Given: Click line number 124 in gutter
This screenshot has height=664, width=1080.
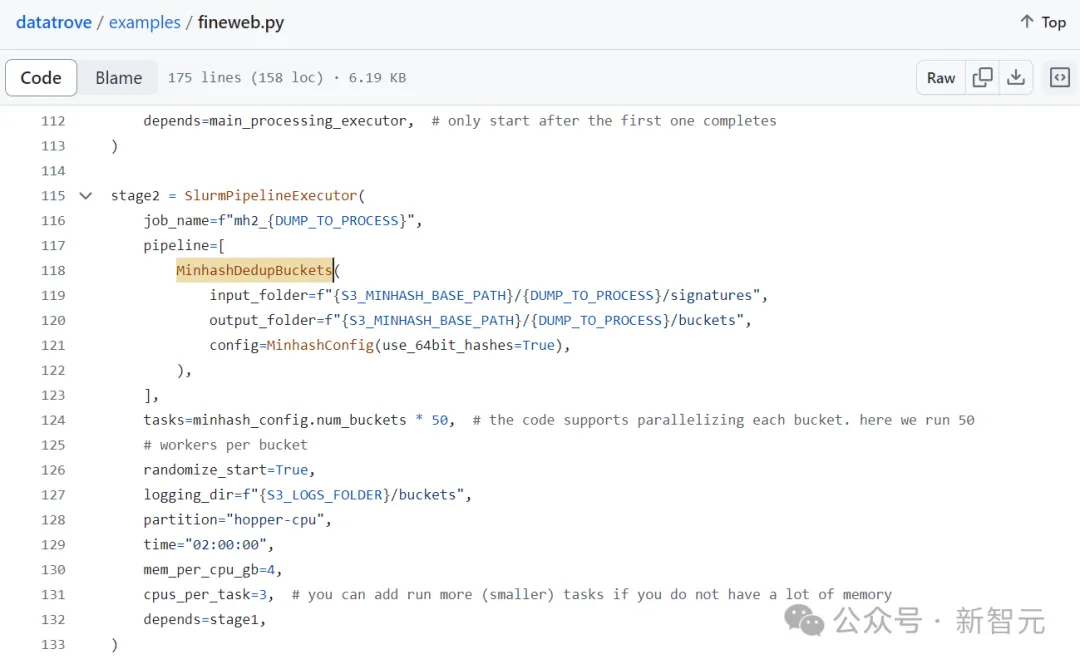Looking at the screenshot, I should (x=53, y=420).
